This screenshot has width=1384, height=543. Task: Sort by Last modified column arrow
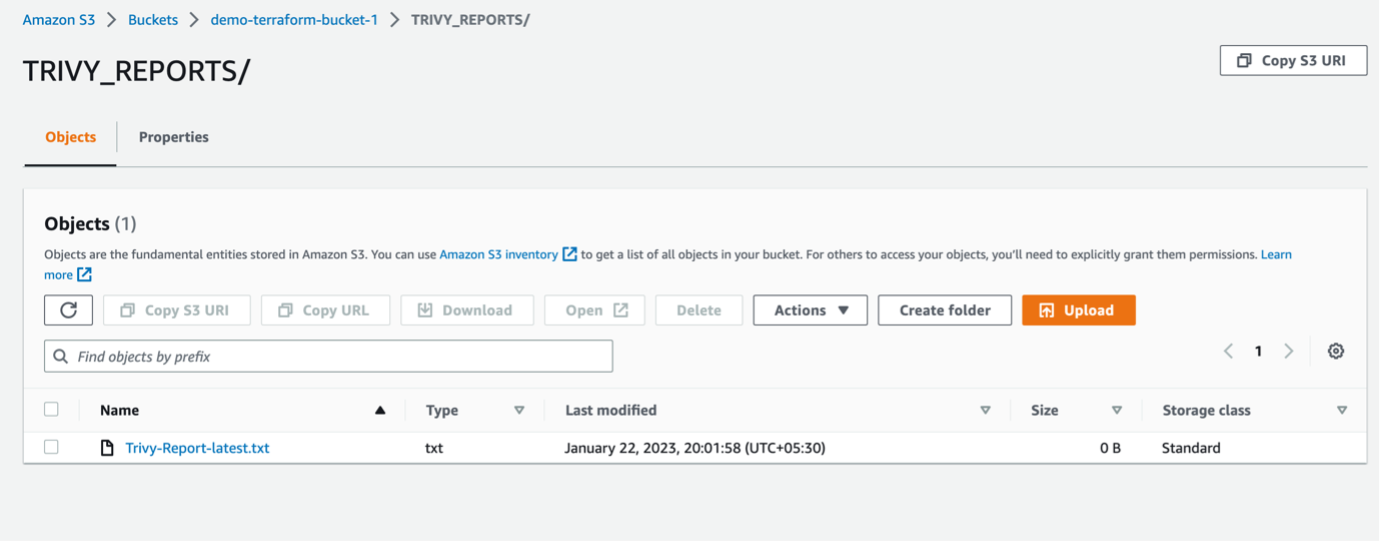tap(985, 410)
